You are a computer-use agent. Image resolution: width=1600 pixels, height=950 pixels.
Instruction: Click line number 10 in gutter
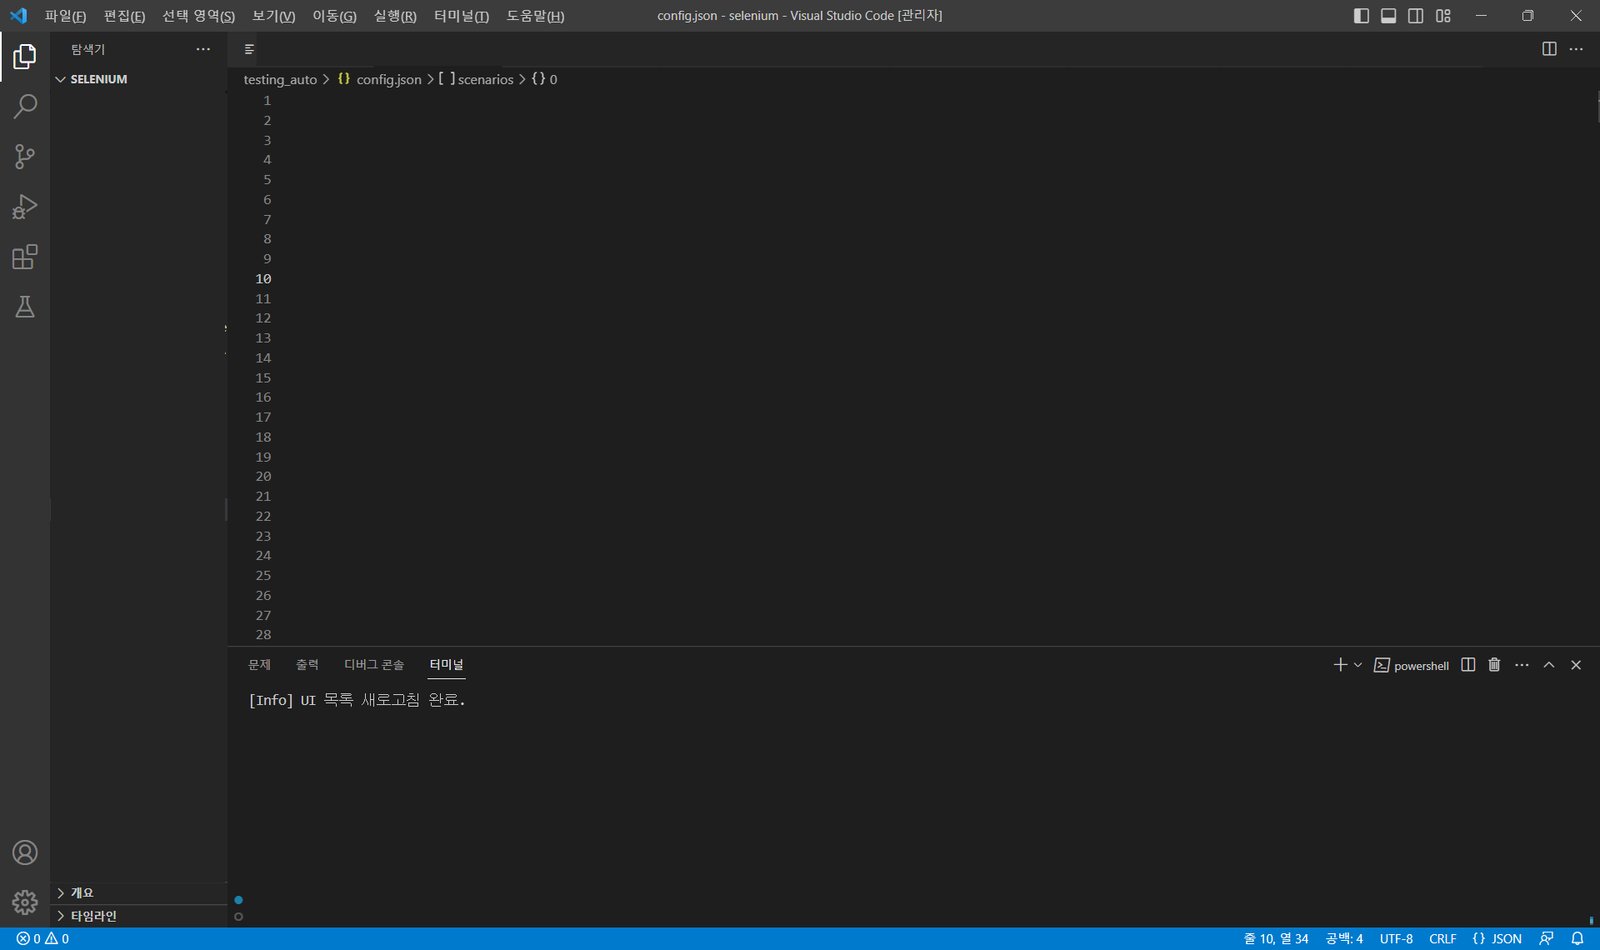tap(263, 279)
